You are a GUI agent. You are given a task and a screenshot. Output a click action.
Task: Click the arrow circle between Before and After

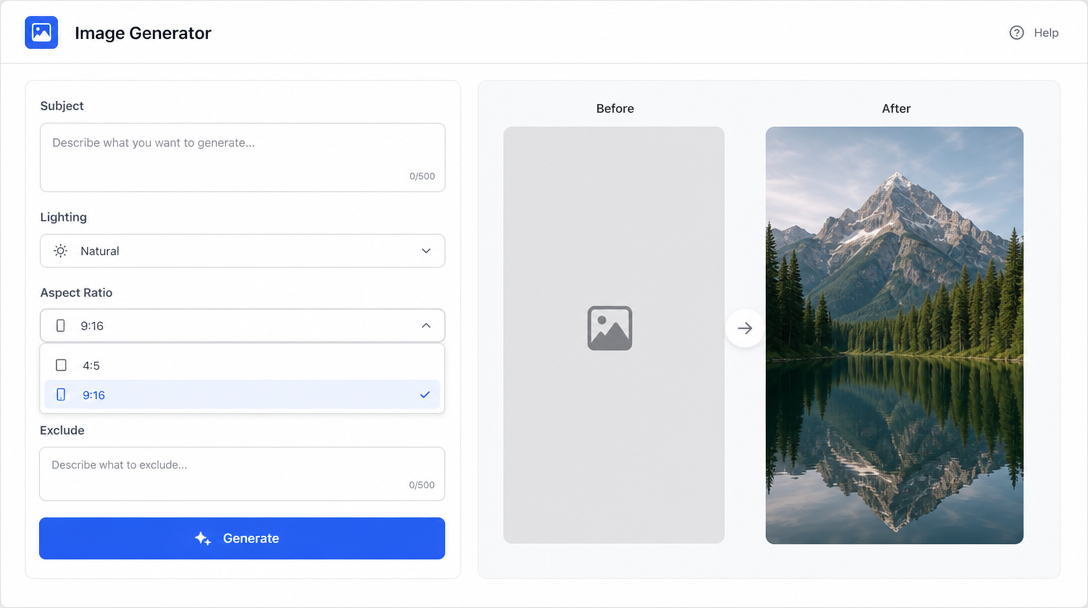tap(745, 328)
